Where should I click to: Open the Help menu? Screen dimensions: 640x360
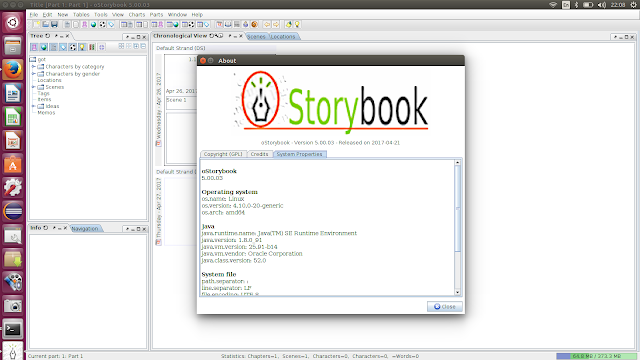(197, 15)
